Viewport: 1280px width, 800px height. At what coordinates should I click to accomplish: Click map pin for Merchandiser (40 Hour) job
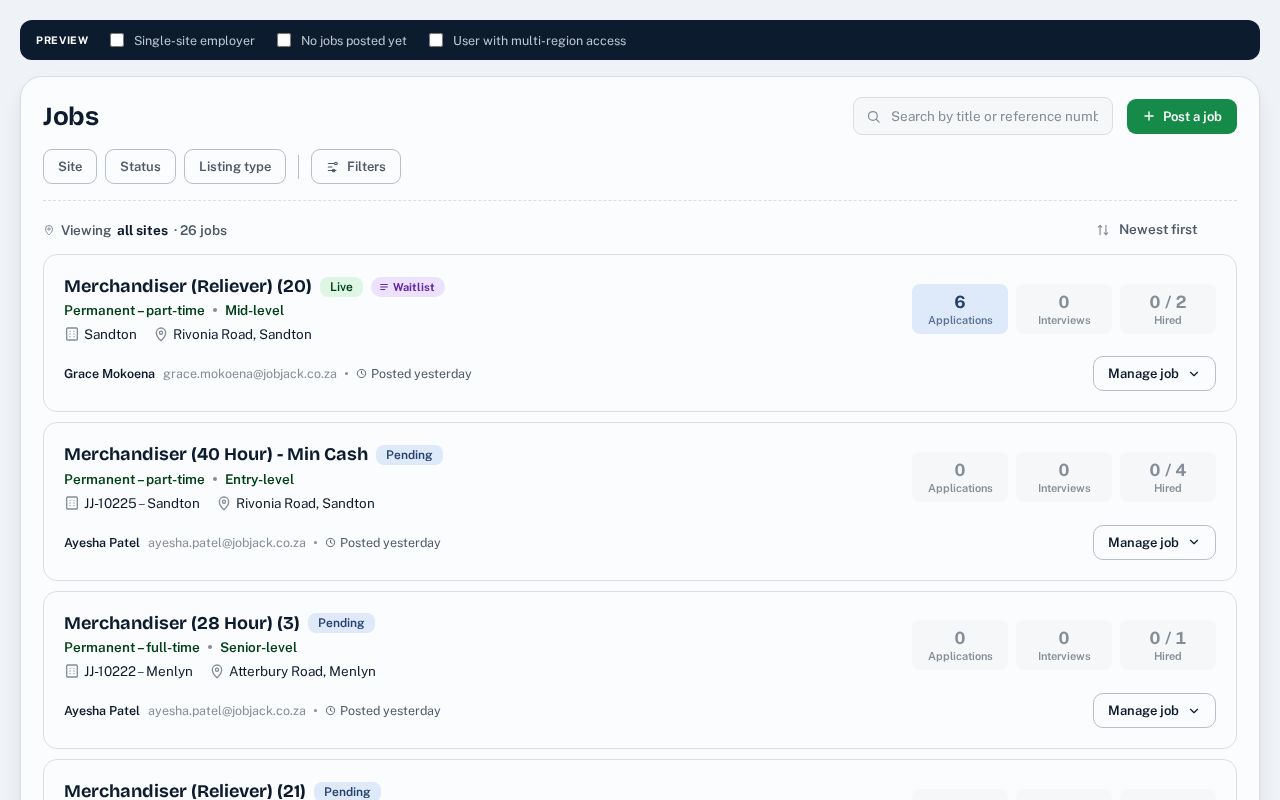coord(224,503)
